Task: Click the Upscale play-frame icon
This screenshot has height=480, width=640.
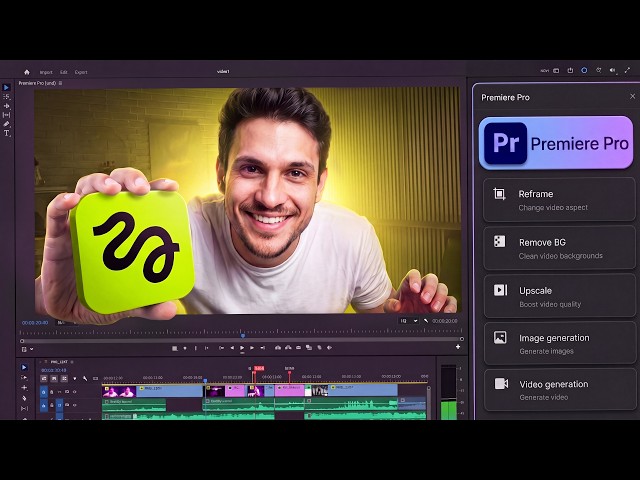Action: (x=500, y=290)
